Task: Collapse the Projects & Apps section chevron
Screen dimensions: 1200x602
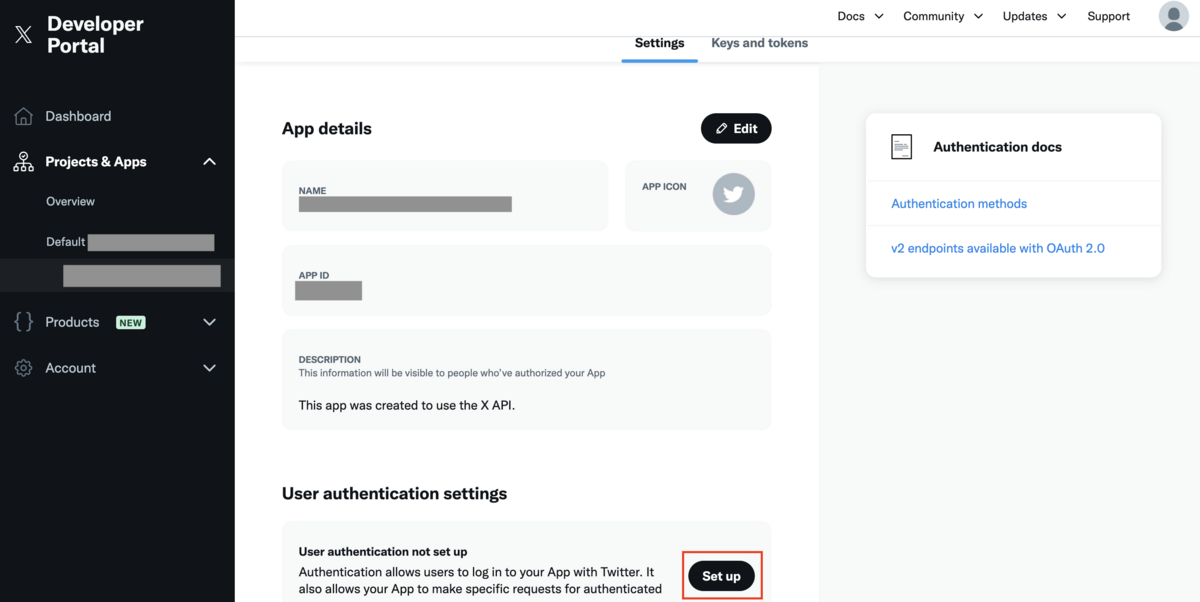Action: tap(209, 162)
